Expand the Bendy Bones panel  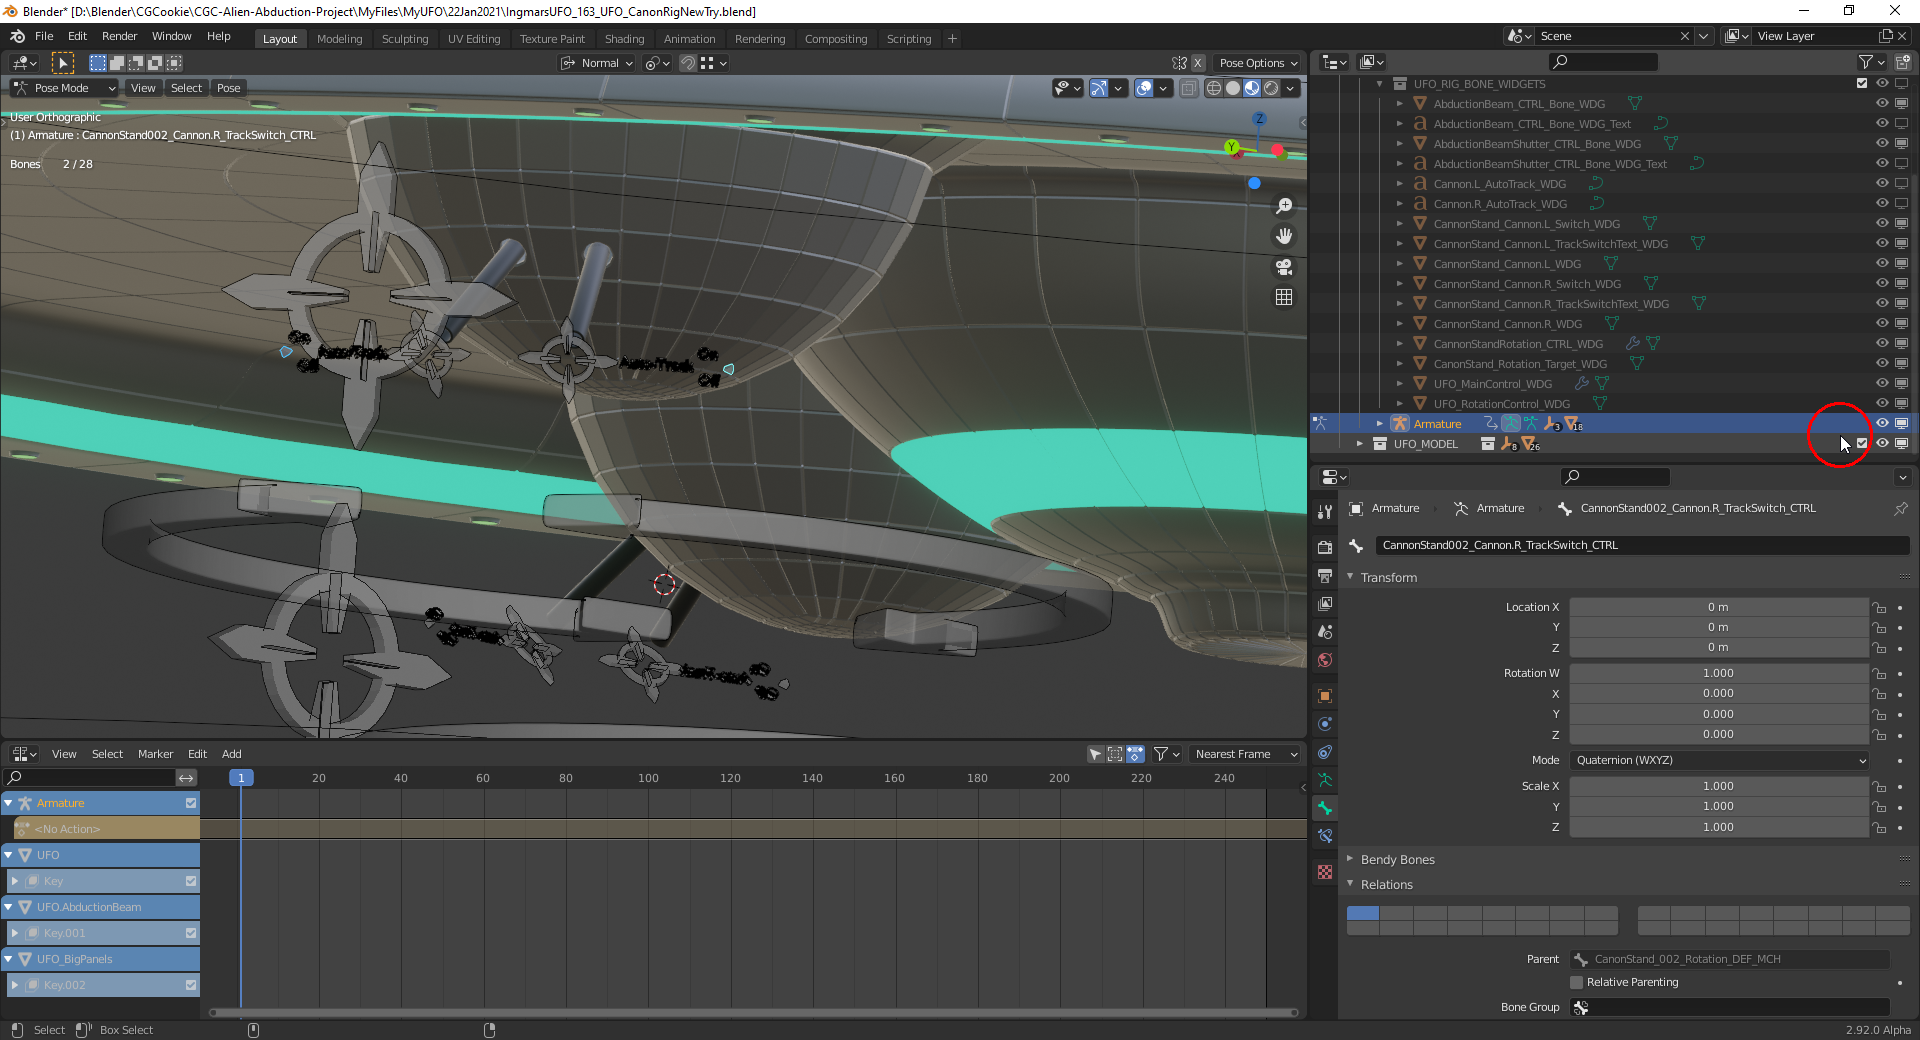click(1397, 859)
